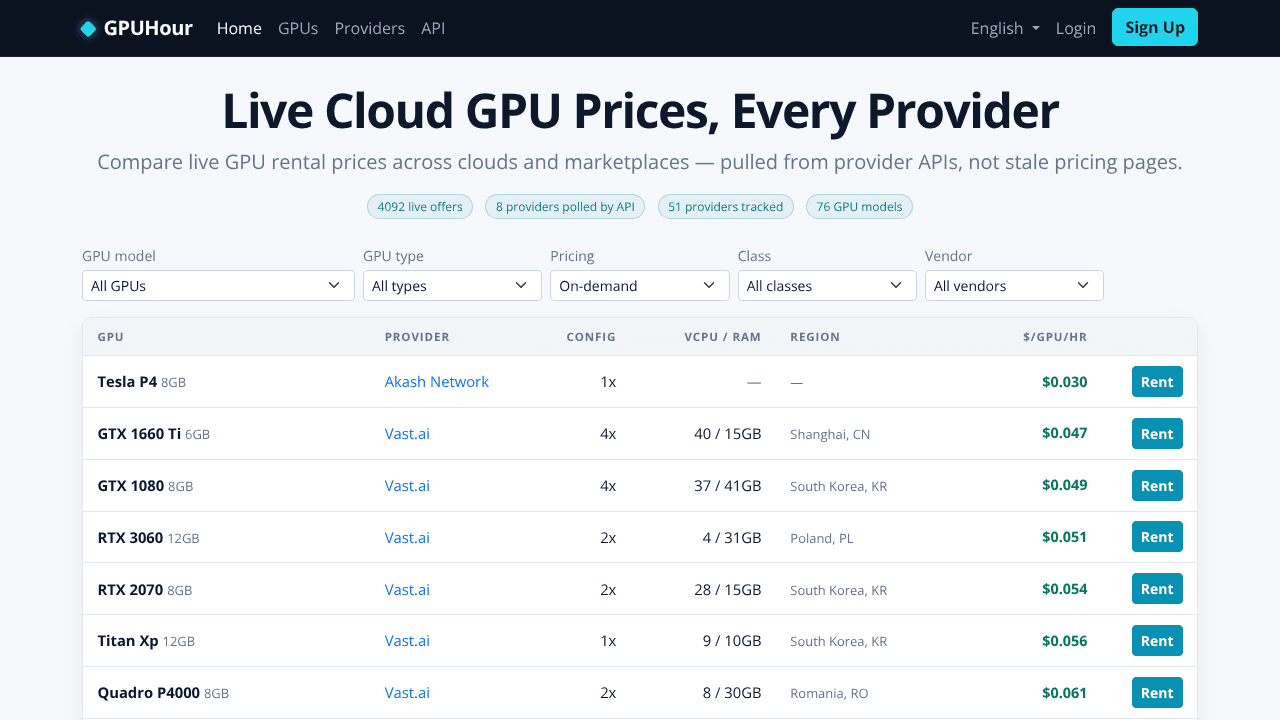Click the CONFIG column header
The image size is (1280, 720).
point(591,337)
